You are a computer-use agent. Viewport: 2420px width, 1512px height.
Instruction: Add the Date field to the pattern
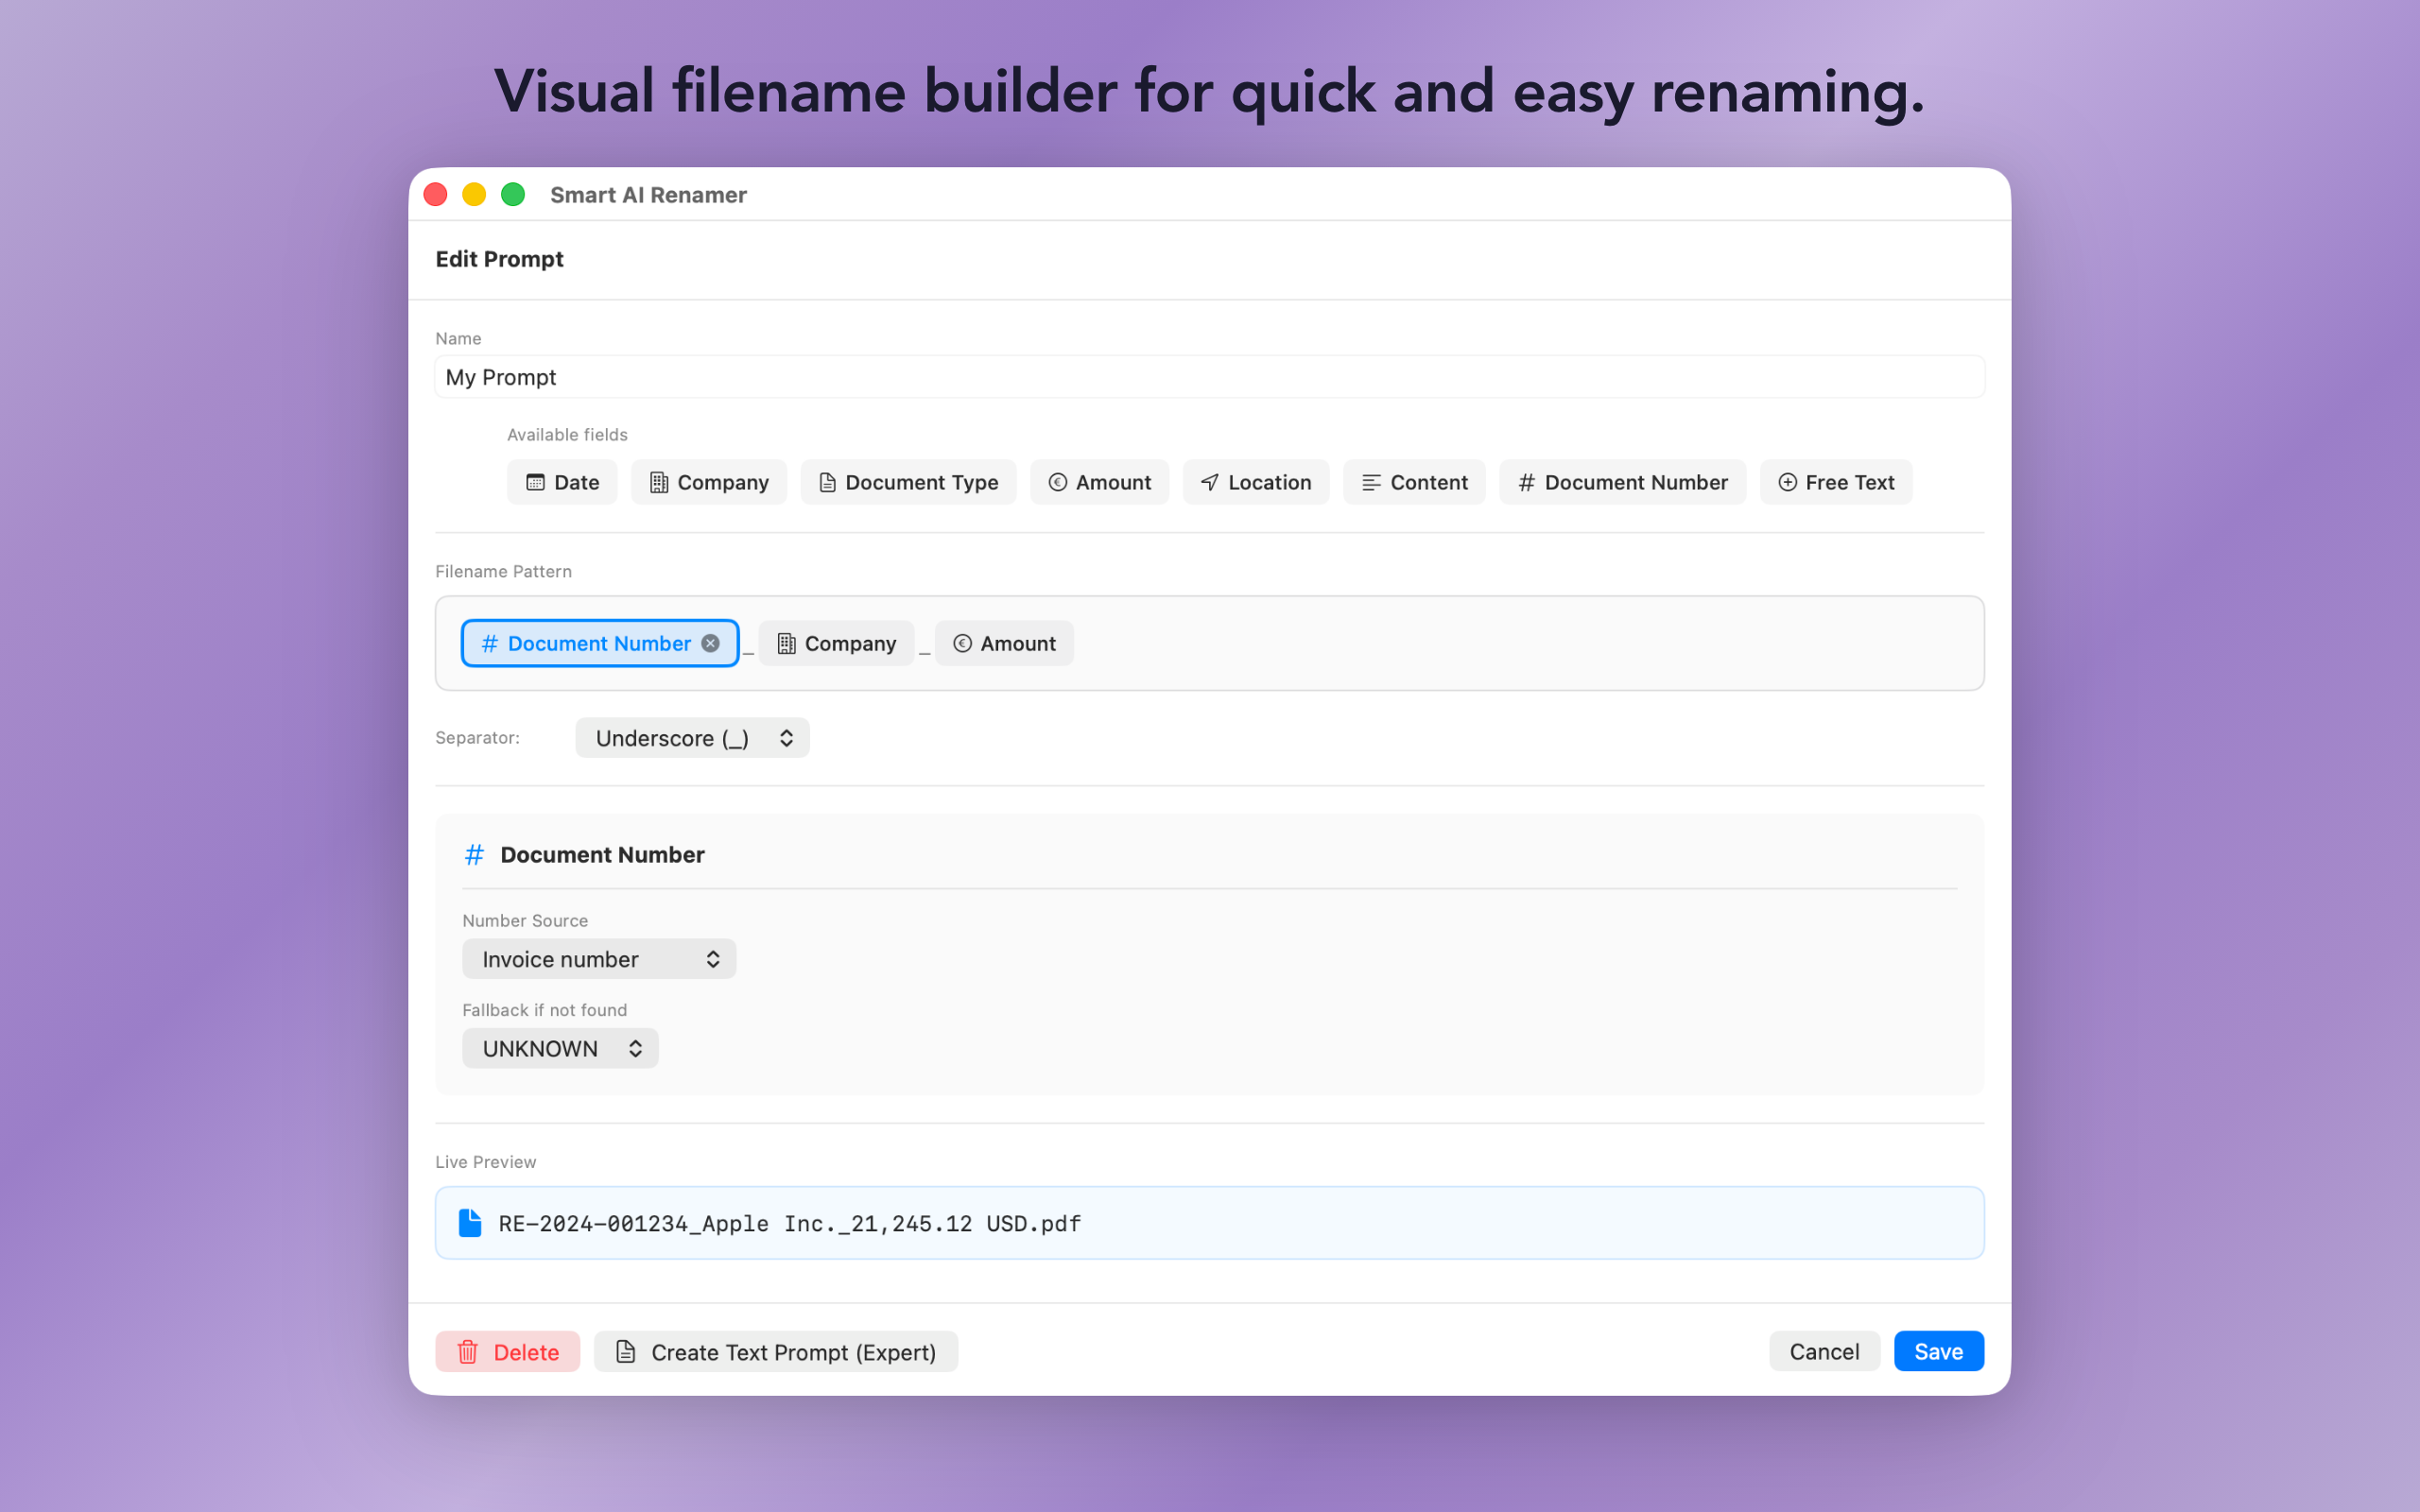[562, 482]
